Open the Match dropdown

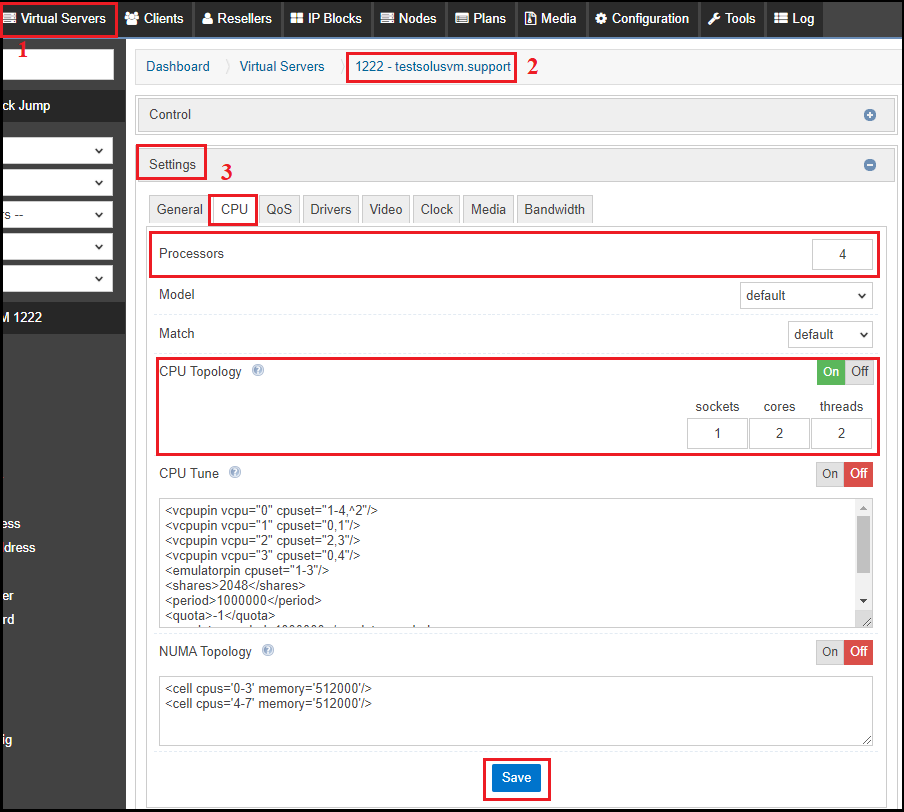pyautogui.click(x=829, y=334)
